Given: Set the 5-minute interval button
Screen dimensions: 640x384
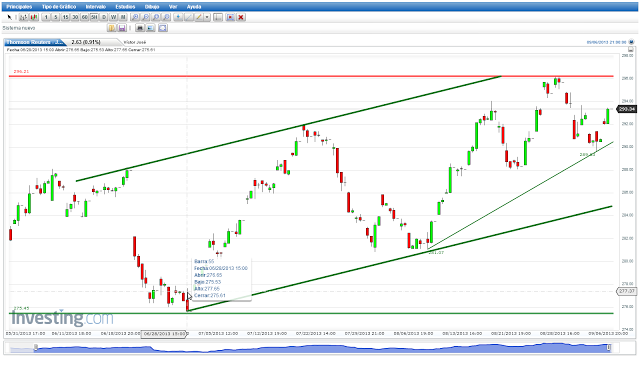Looking at the screenshot, I should click(x=56, y=17).
